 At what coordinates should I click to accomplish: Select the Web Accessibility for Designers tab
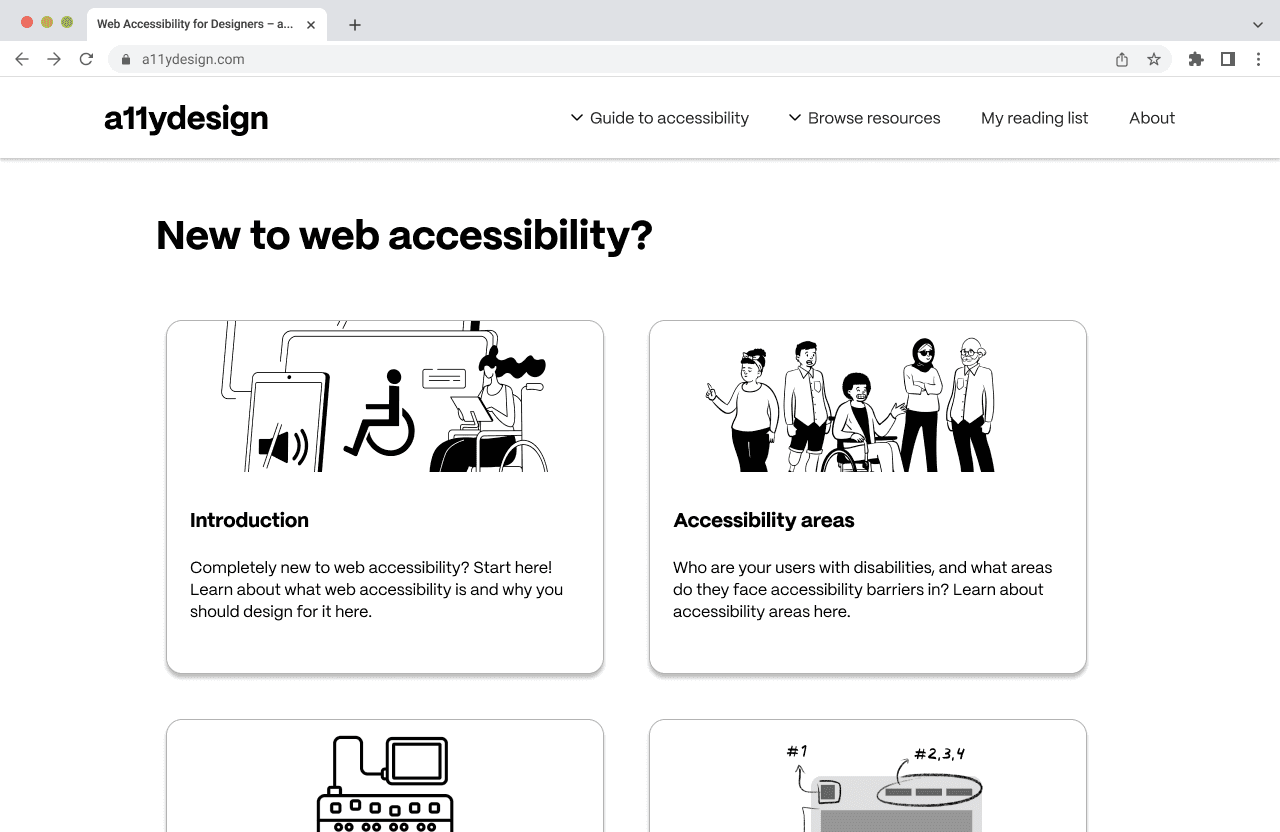point(207,24)
